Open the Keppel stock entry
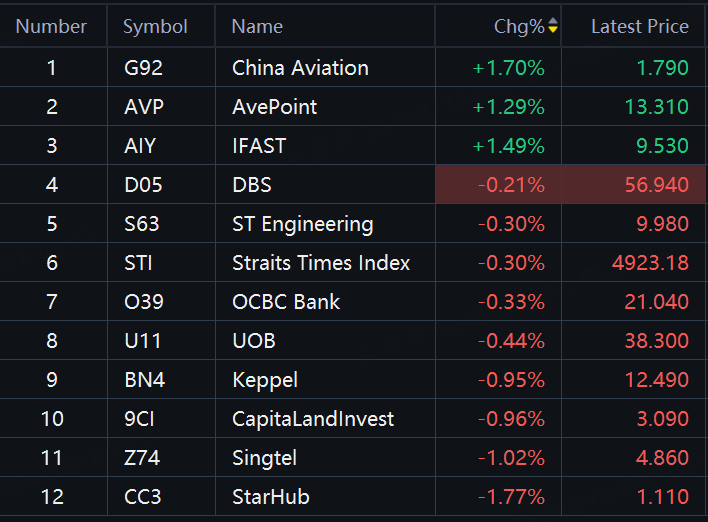The image size is (708, 522). (265, 380)
